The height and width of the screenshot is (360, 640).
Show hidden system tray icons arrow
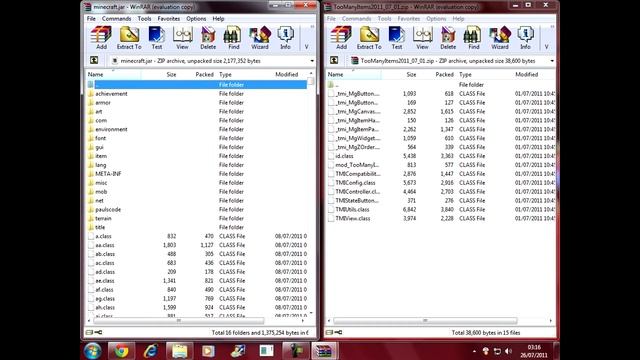(x=474, y=351)
